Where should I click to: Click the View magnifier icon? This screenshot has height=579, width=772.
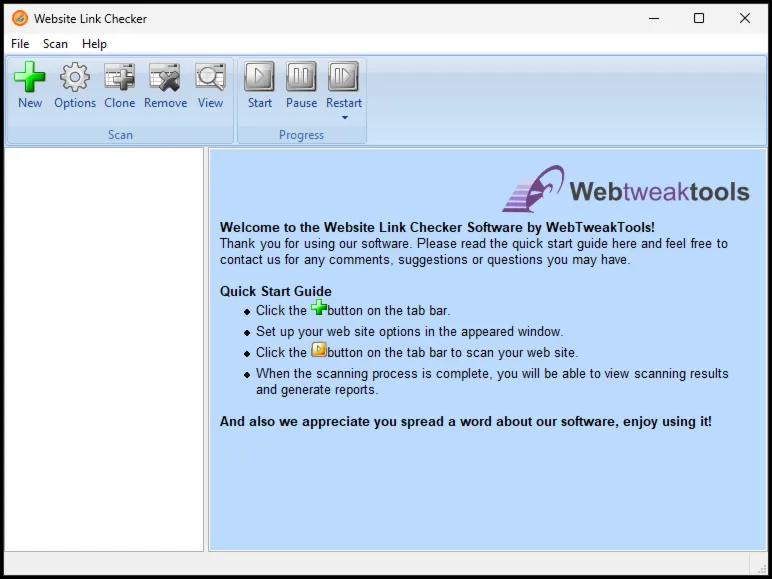(210, 77)
